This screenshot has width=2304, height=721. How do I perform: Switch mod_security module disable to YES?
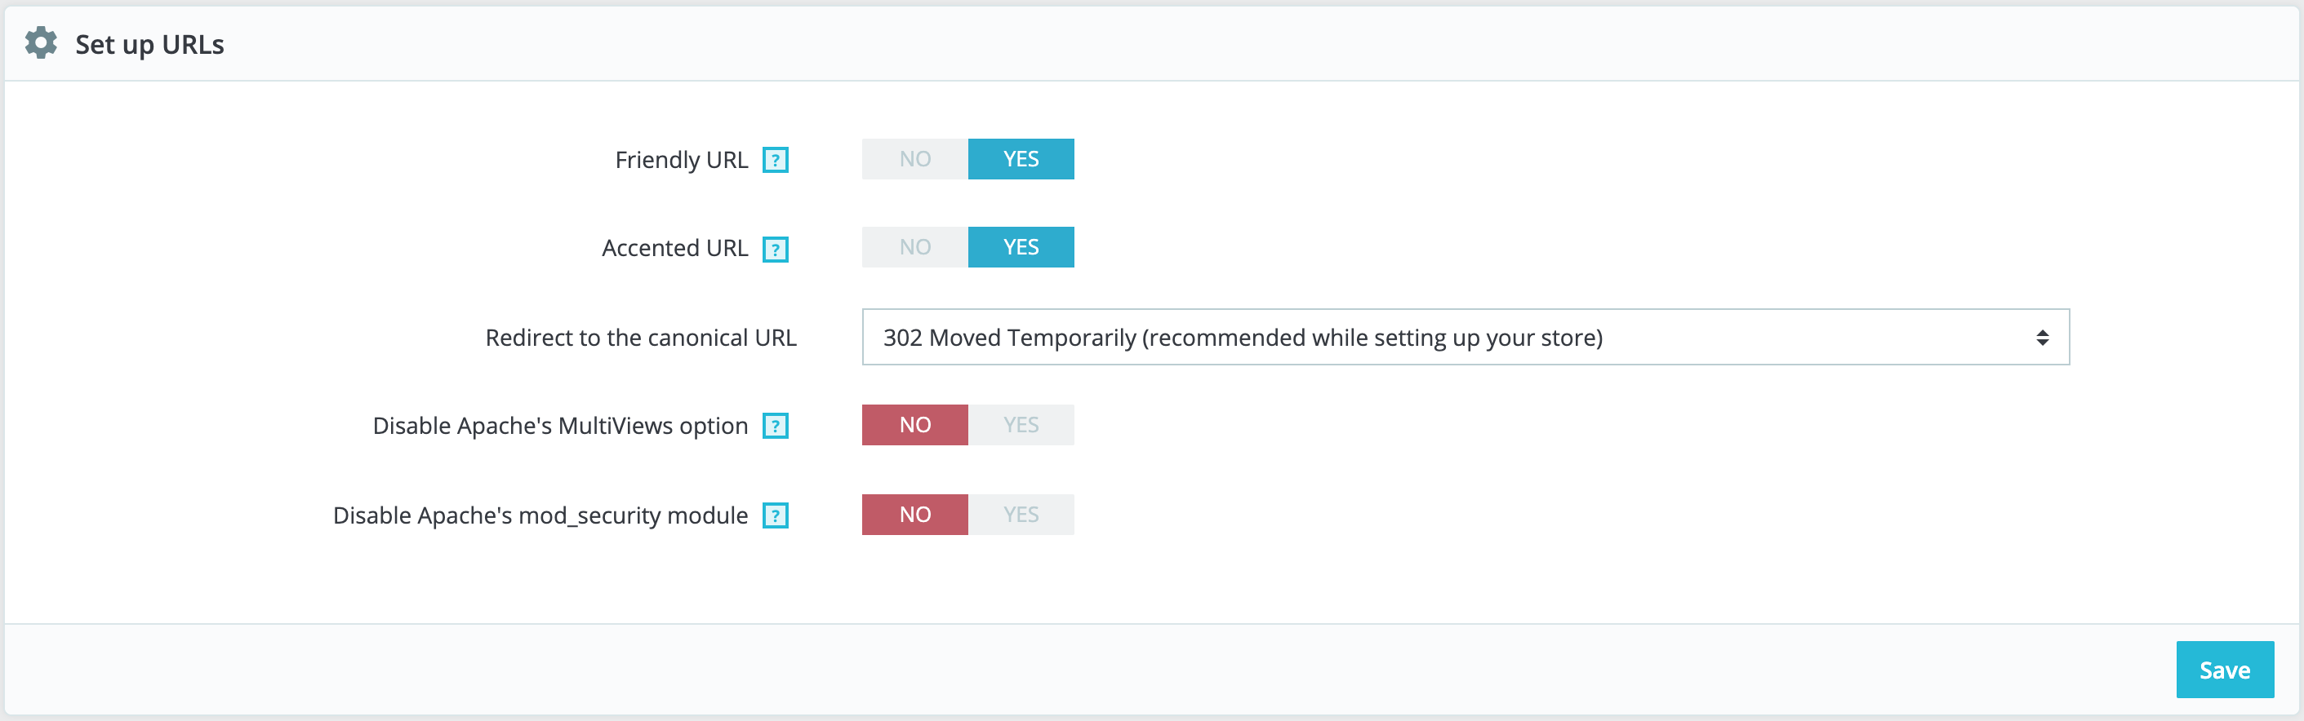(1020, 514)
